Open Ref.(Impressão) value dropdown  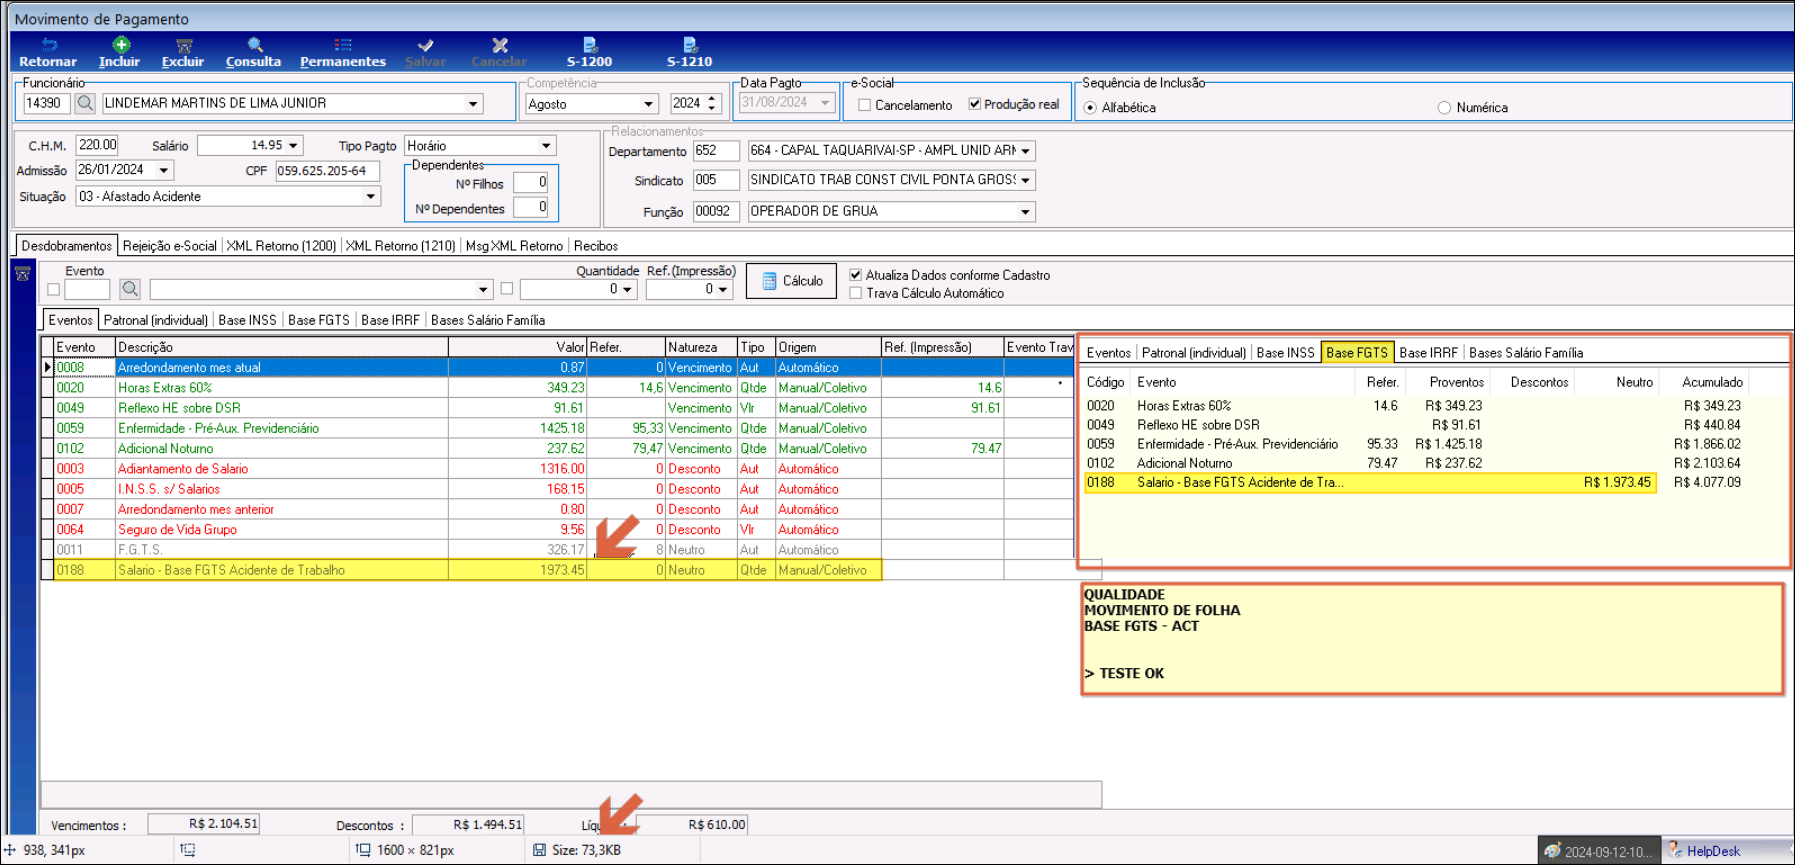point(722,290)
